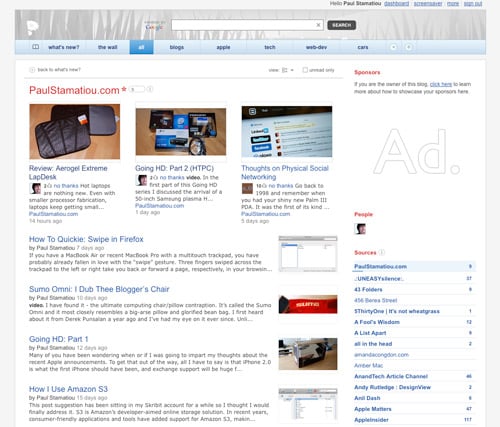Image resolution: width=500 pixels, height=427 pixels.
Task: Select the web-dev tab
Action: pyautogui.click(x=316, y=47)
